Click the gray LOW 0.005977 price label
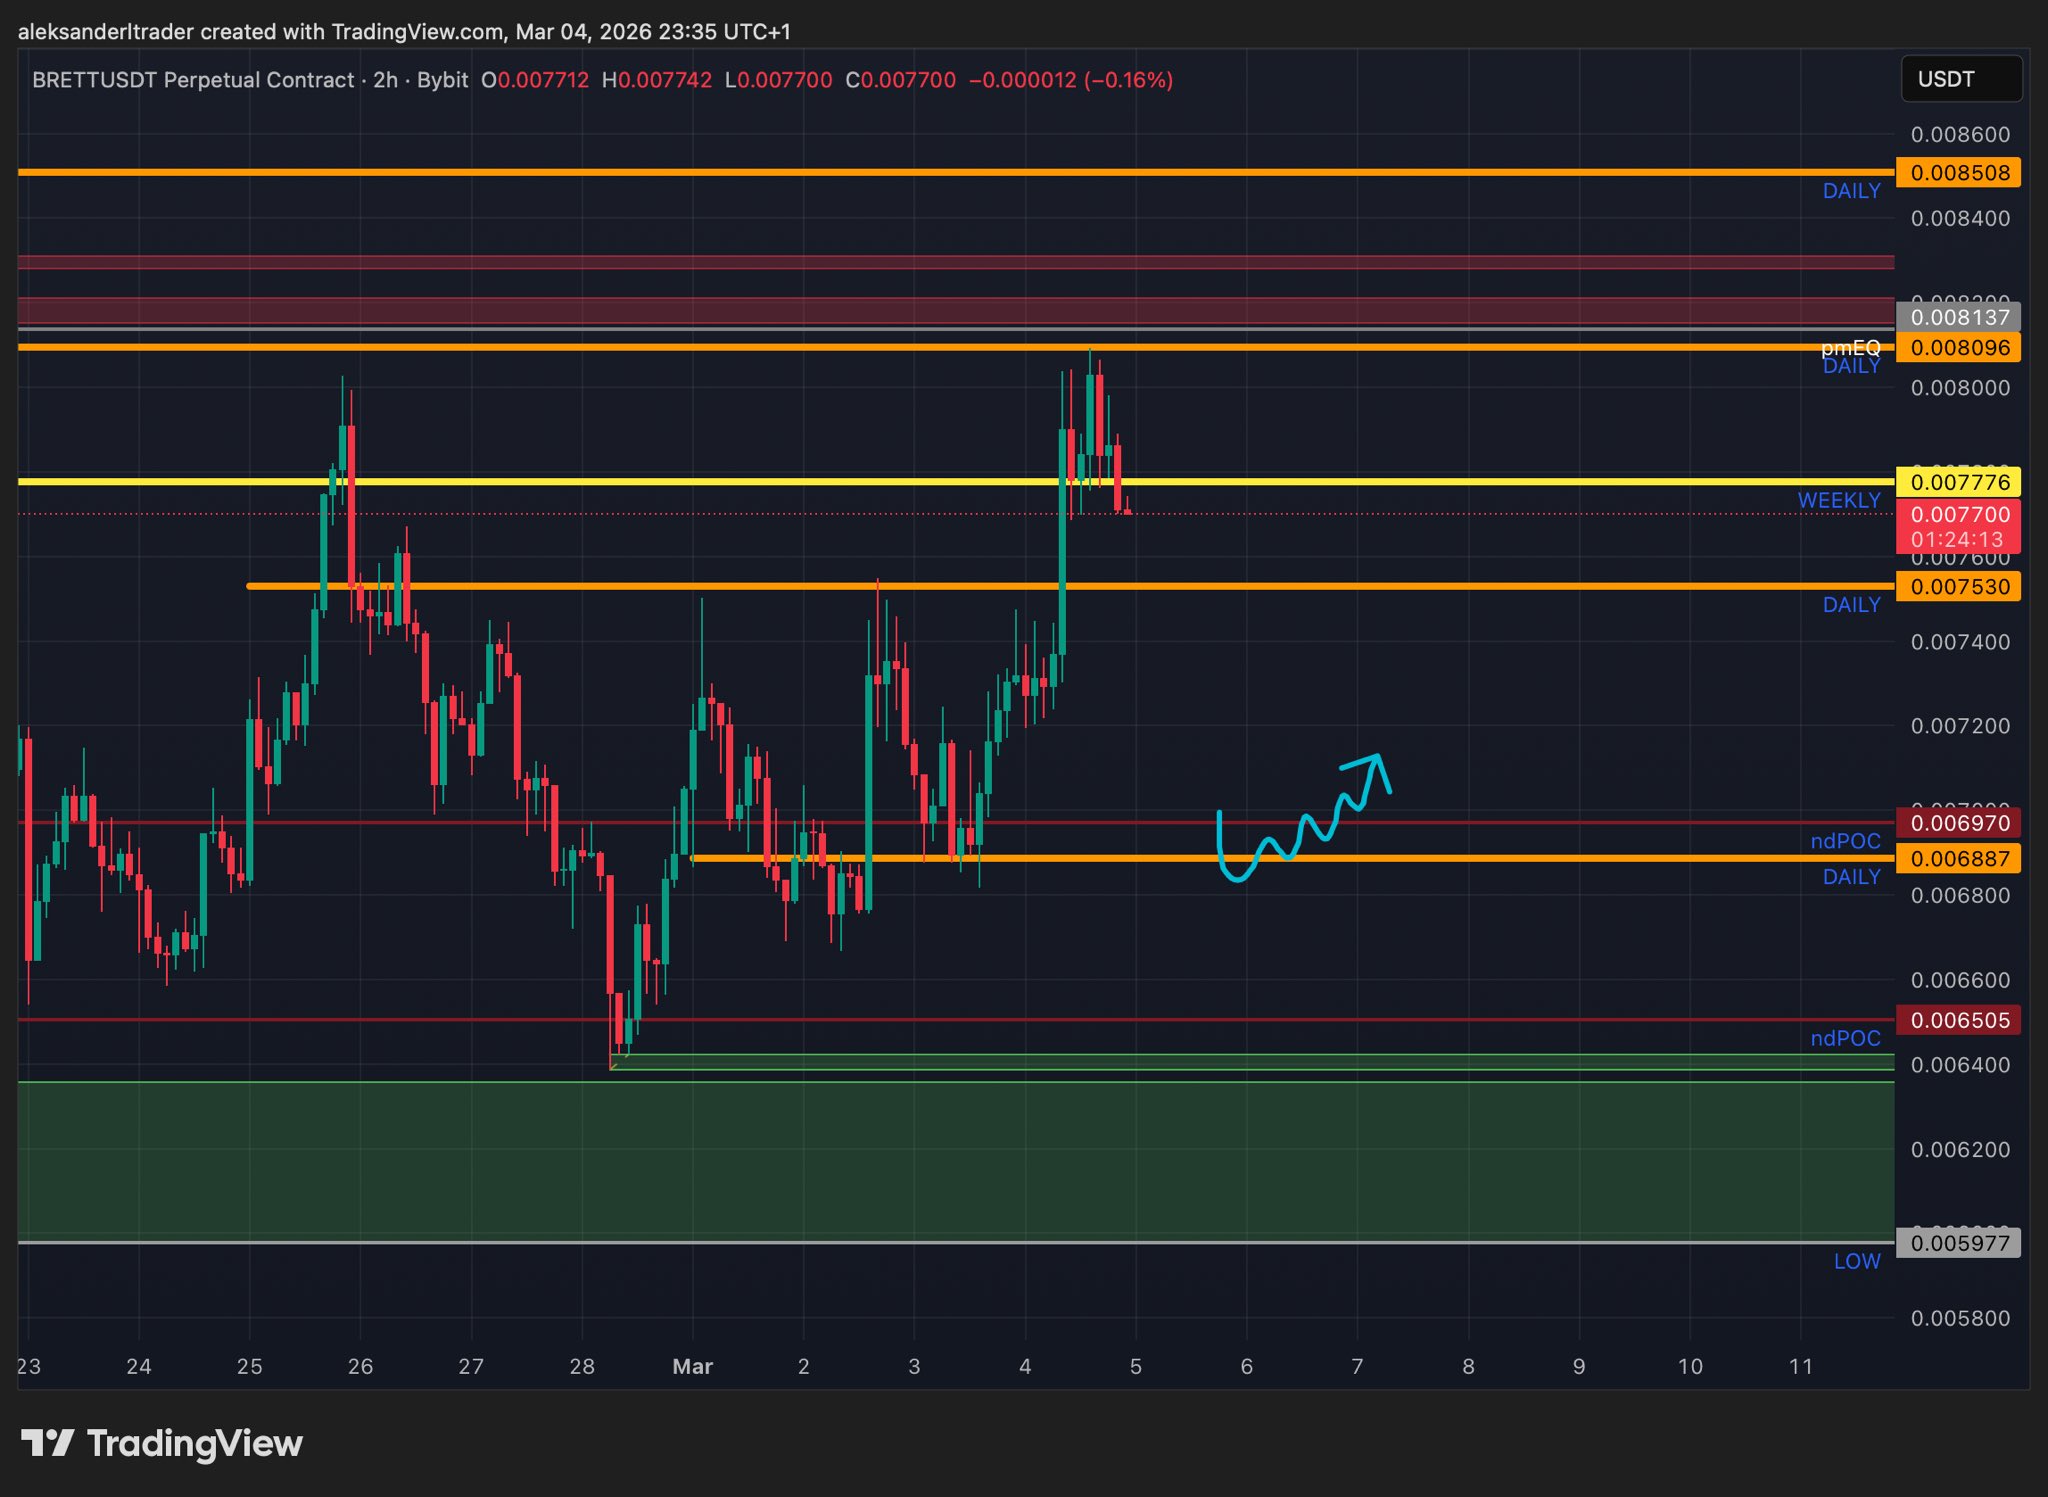The image size is (2048, 1497). [x=1958, y=1243]
